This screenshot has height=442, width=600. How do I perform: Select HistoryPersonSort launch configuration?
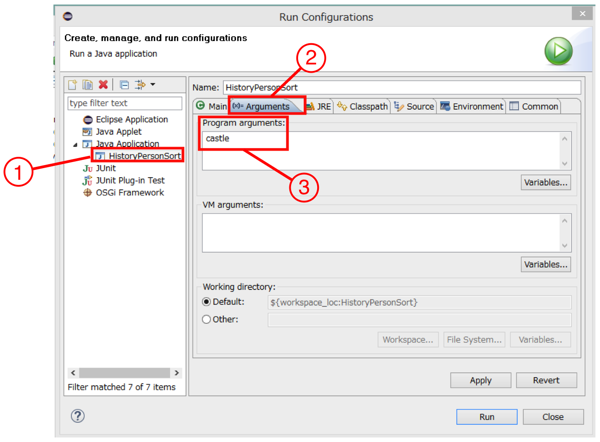(144, 156)
